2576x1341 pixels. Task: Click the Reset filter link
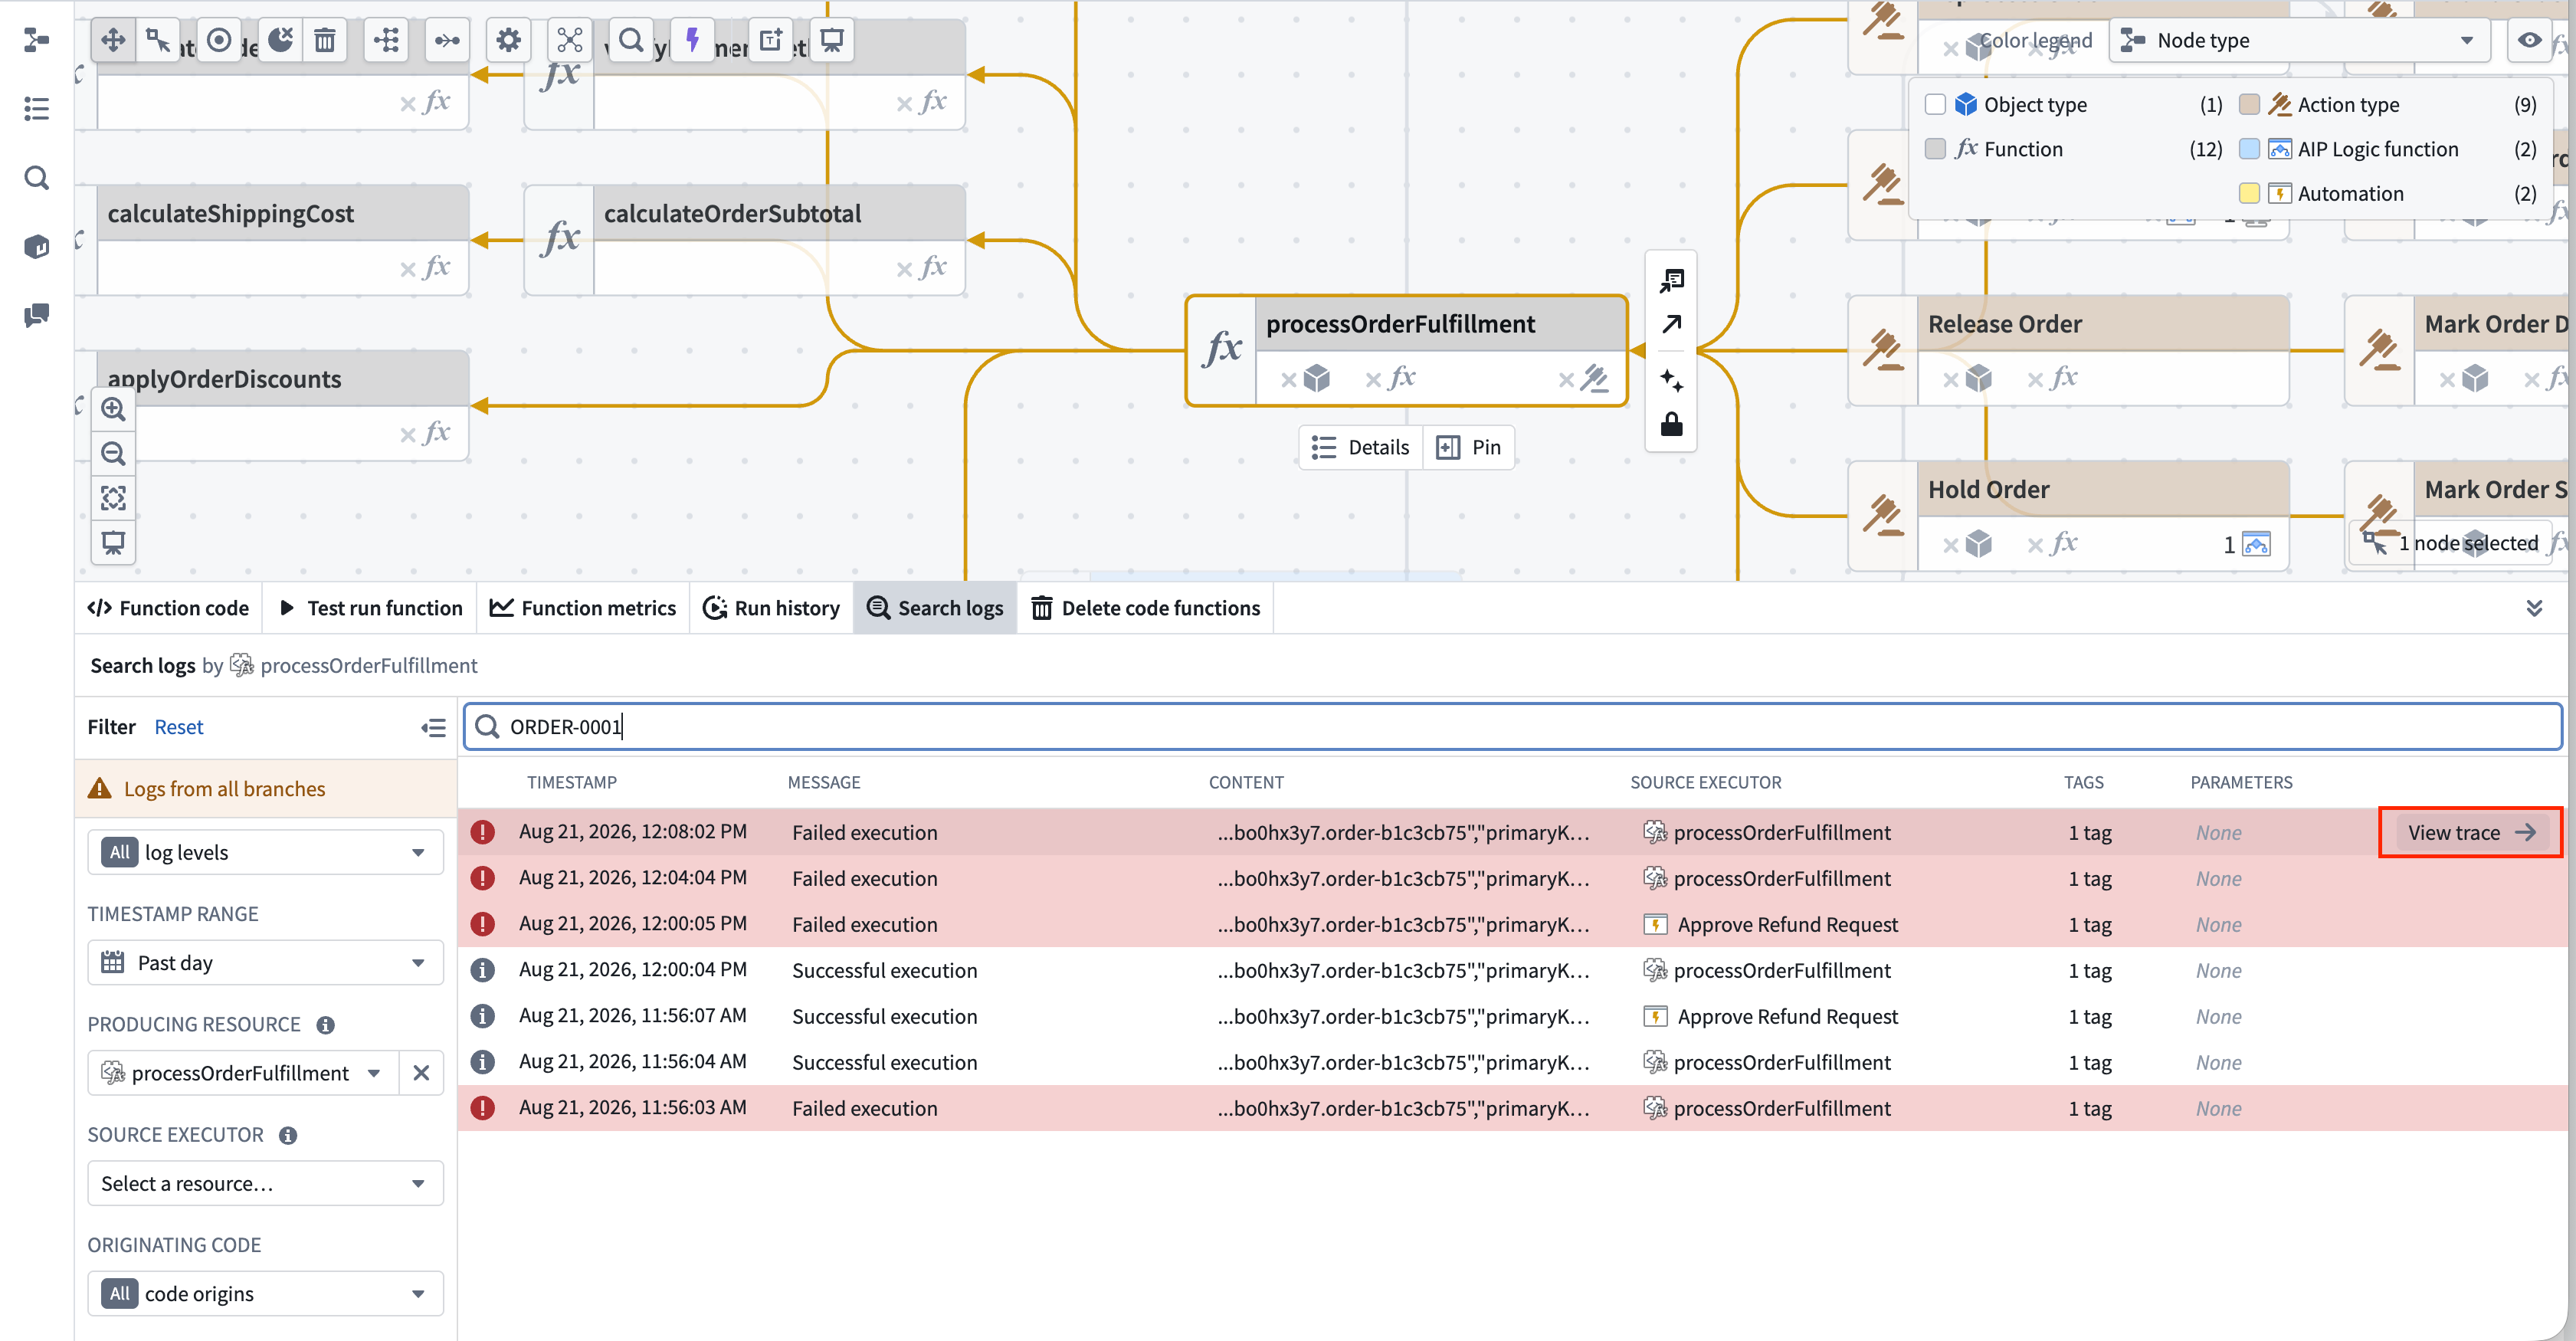coord(178,727)
